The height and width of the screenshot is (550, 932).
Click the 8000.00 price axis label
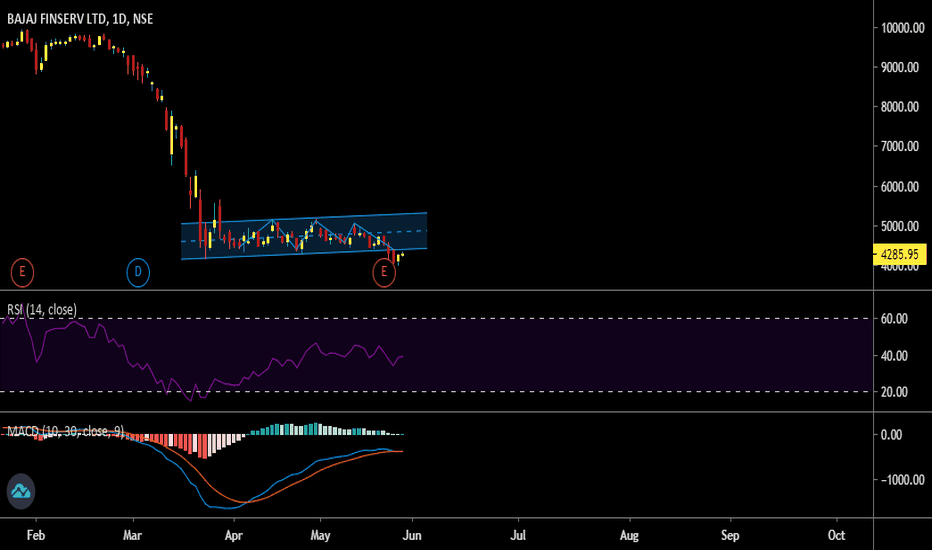[x=900, y=107]
